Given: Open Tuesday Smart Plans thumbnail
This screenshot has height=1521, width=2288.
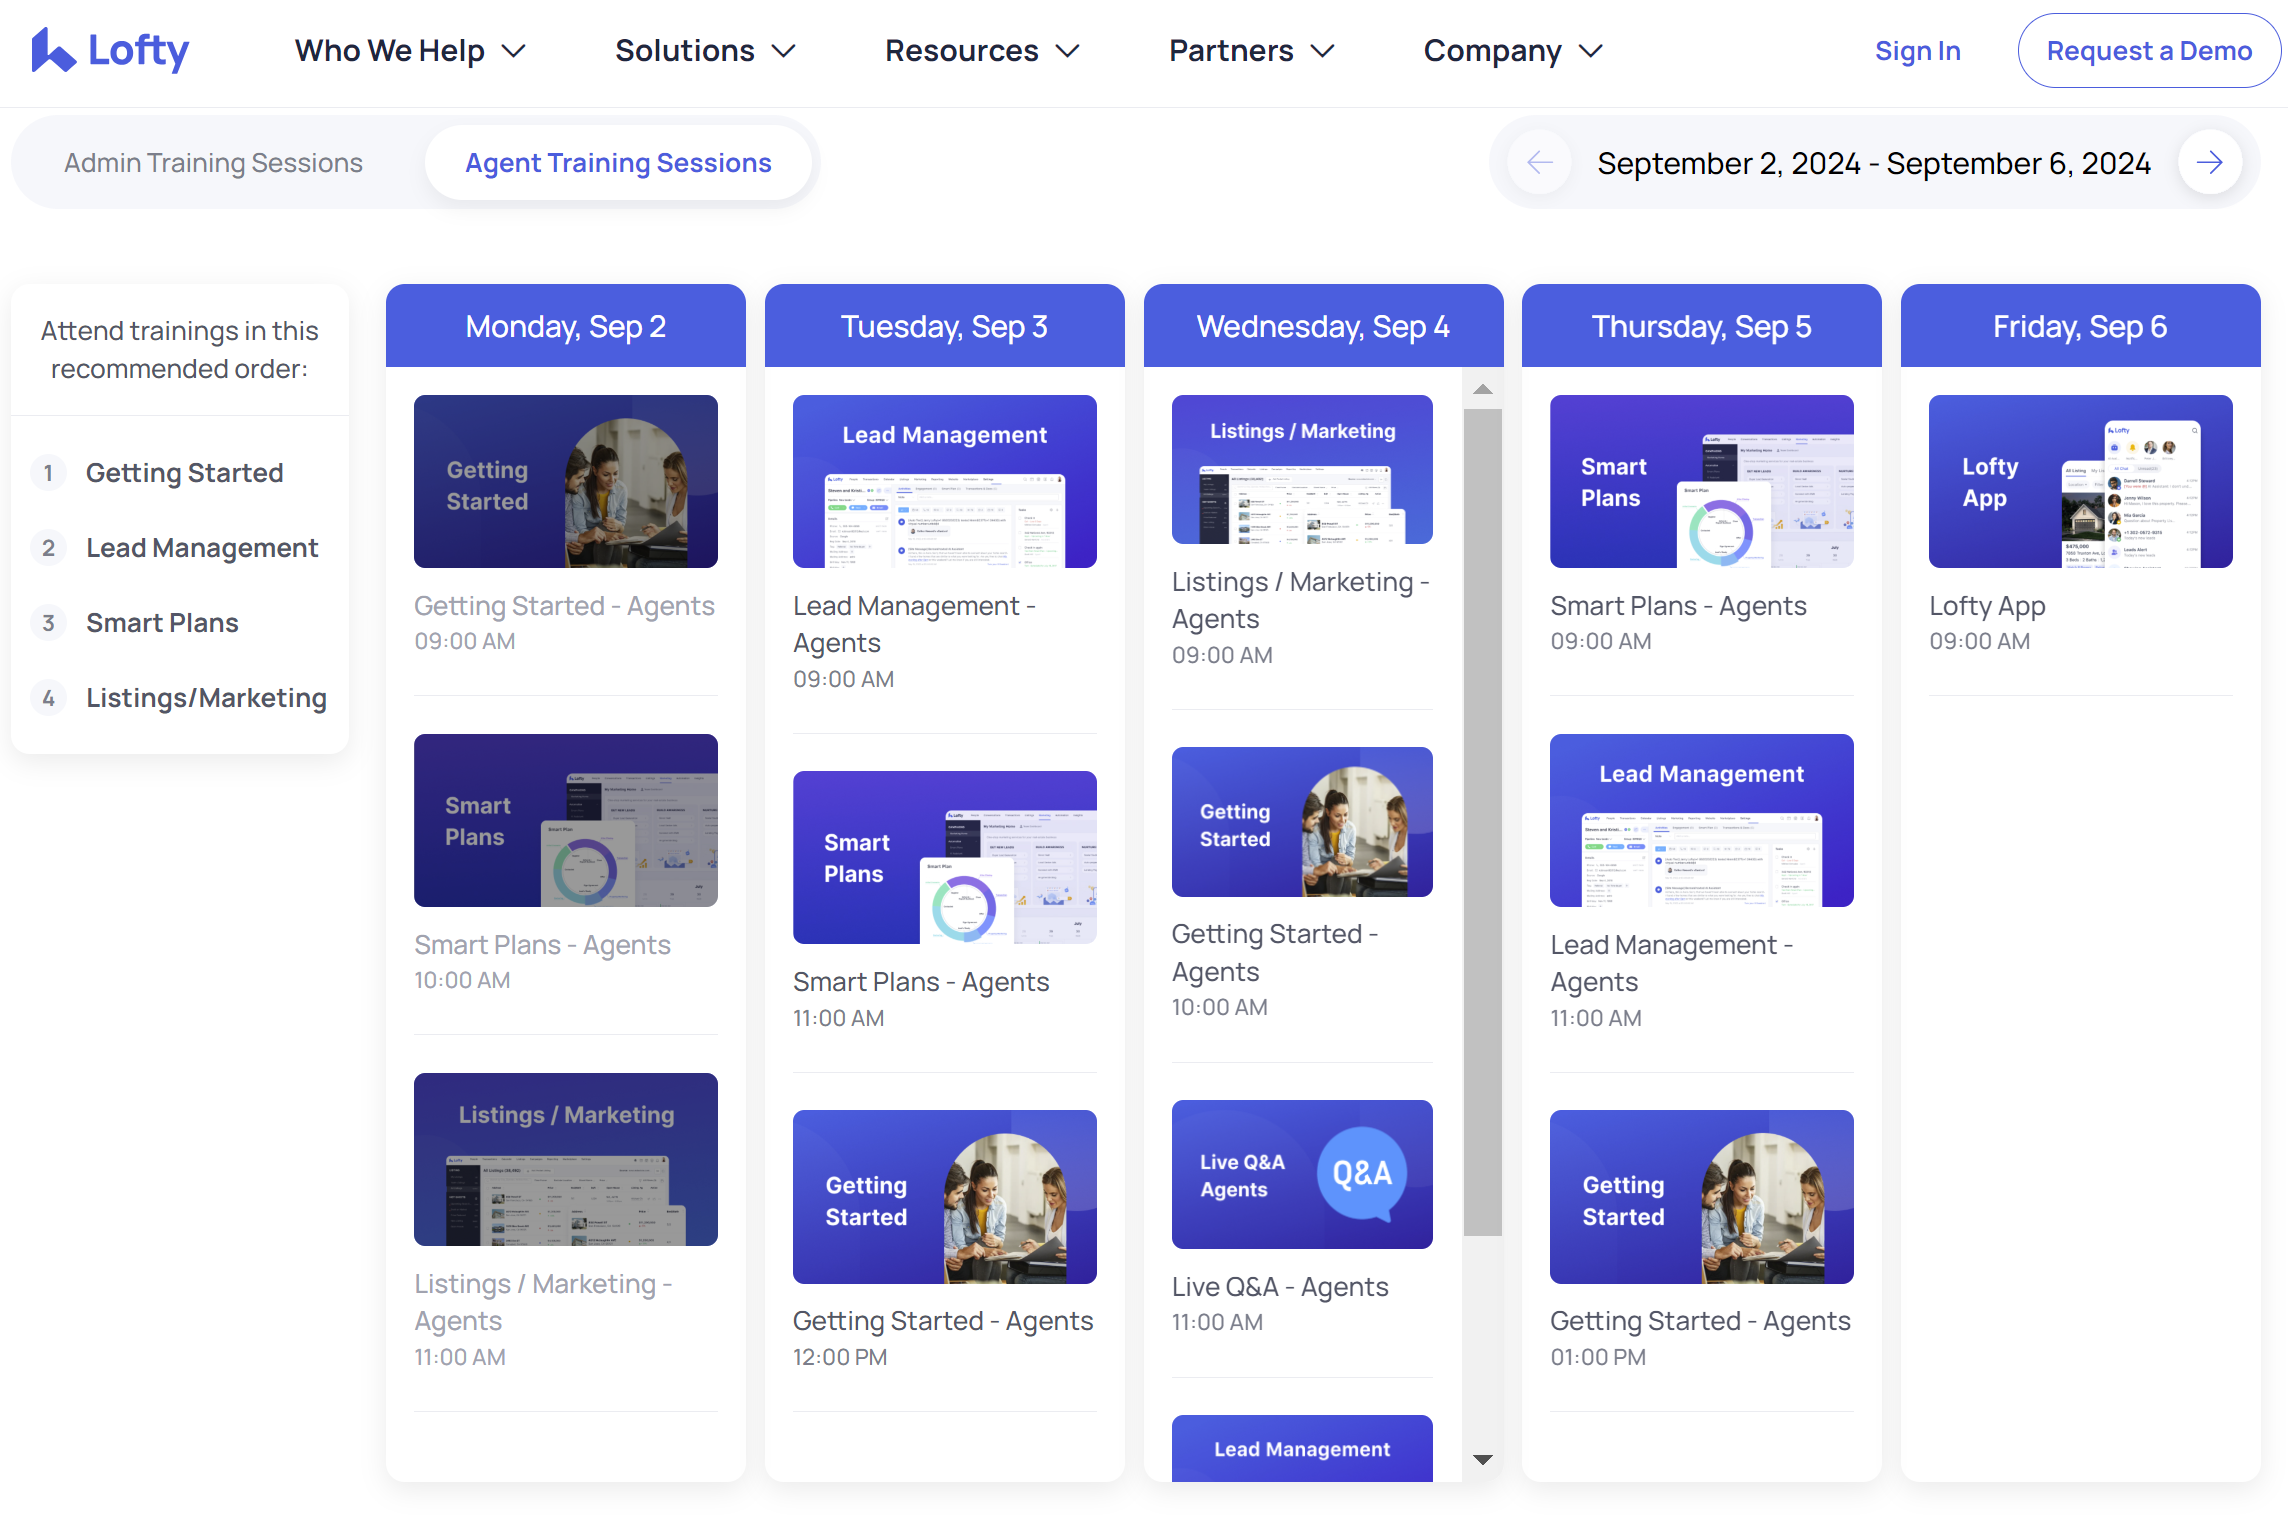Looking at the screenshot, I should 945,857.
